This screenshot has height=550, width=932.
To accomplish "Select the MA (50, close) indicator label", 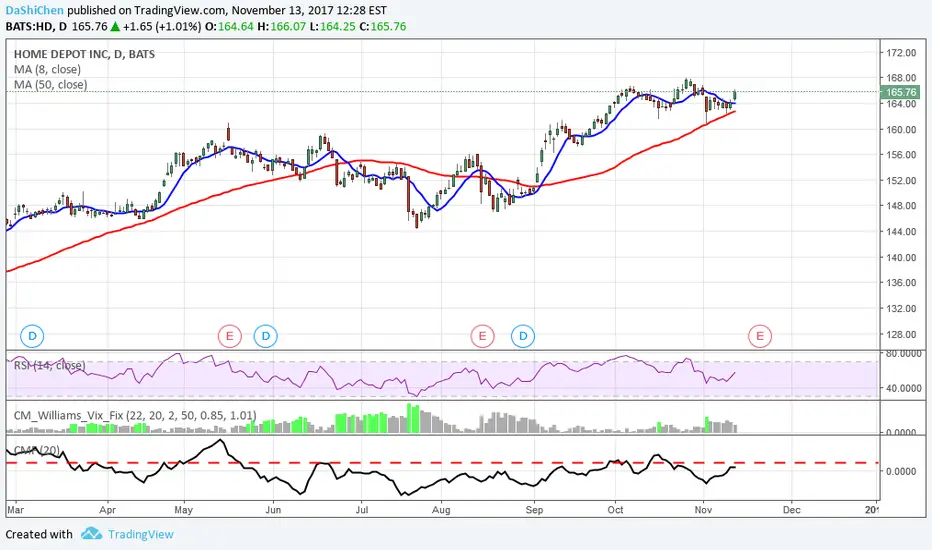I will click(x=51, y=85).
